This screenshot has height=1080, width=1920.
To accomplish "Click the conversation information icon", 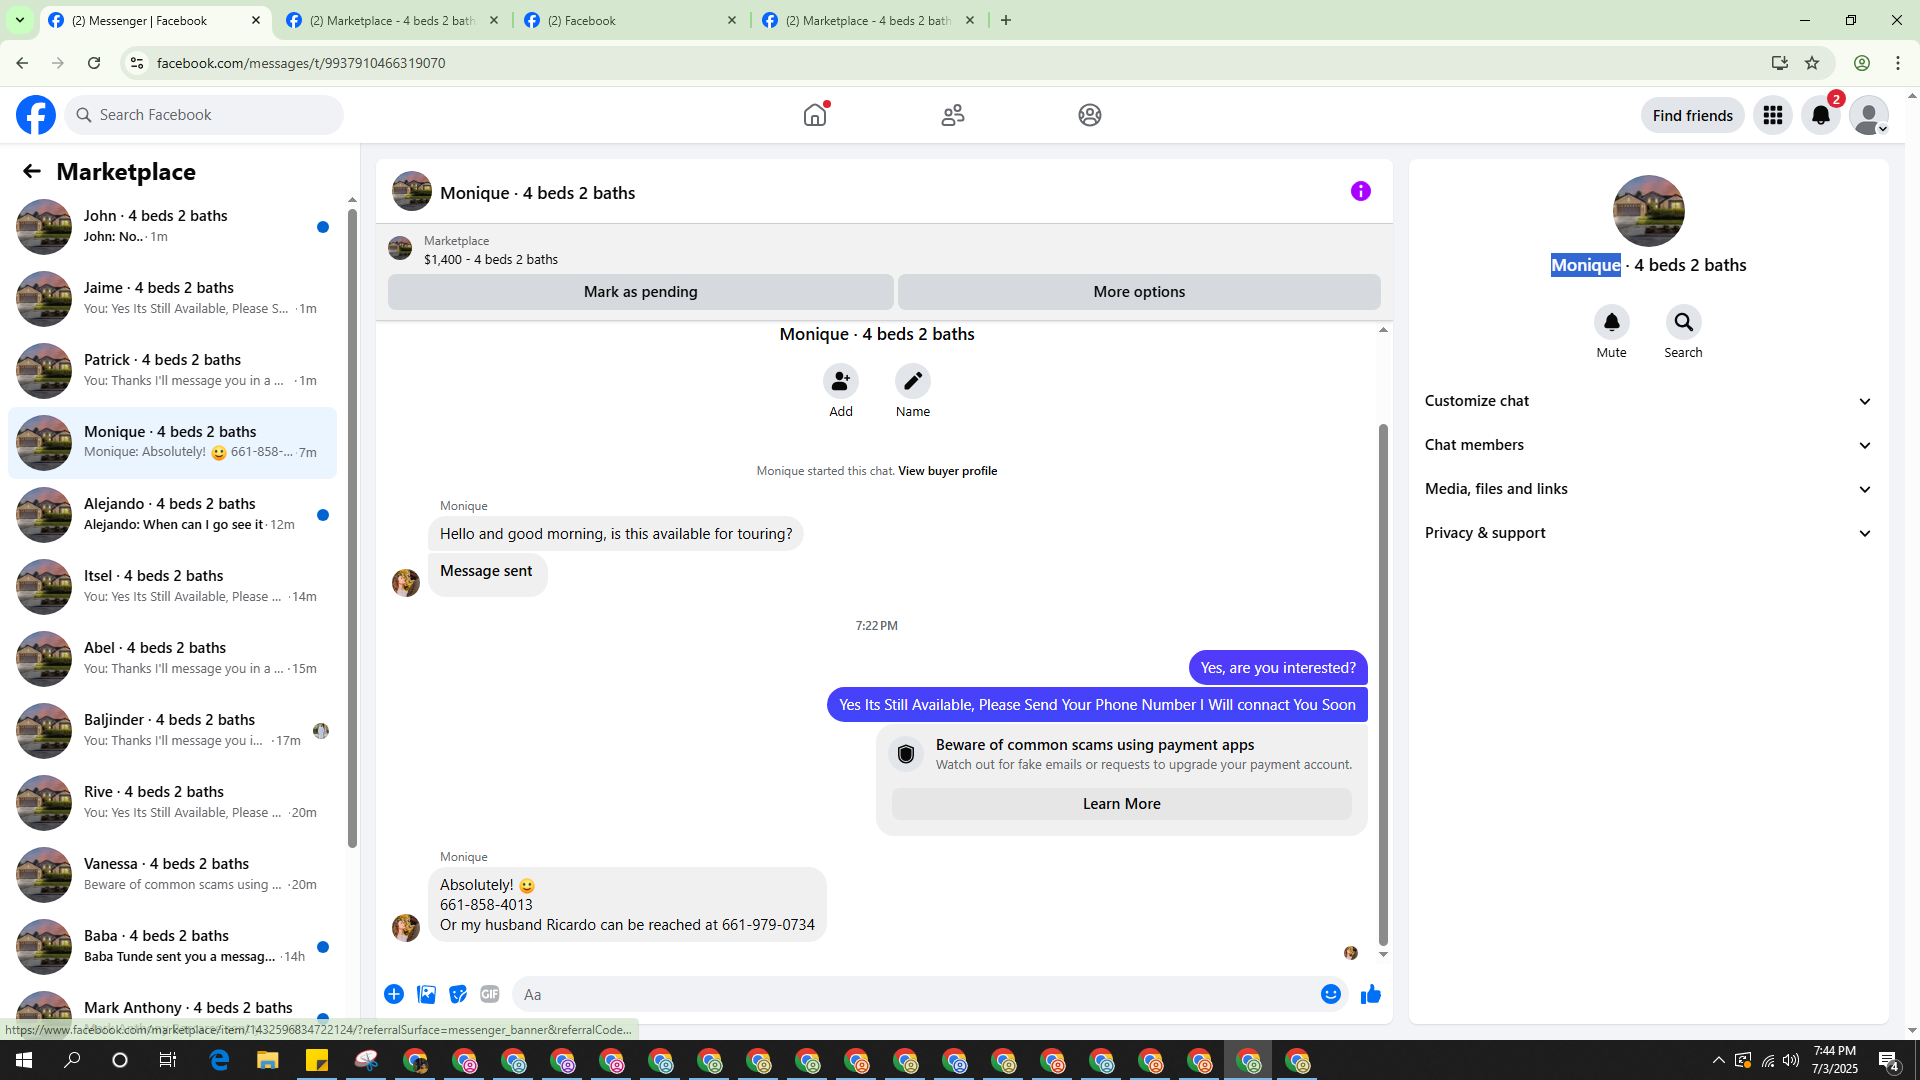I will pos(1360,191).
